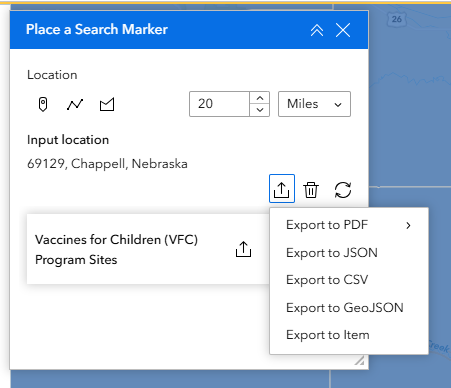Open the Miles units dropdown

[314, 104]
